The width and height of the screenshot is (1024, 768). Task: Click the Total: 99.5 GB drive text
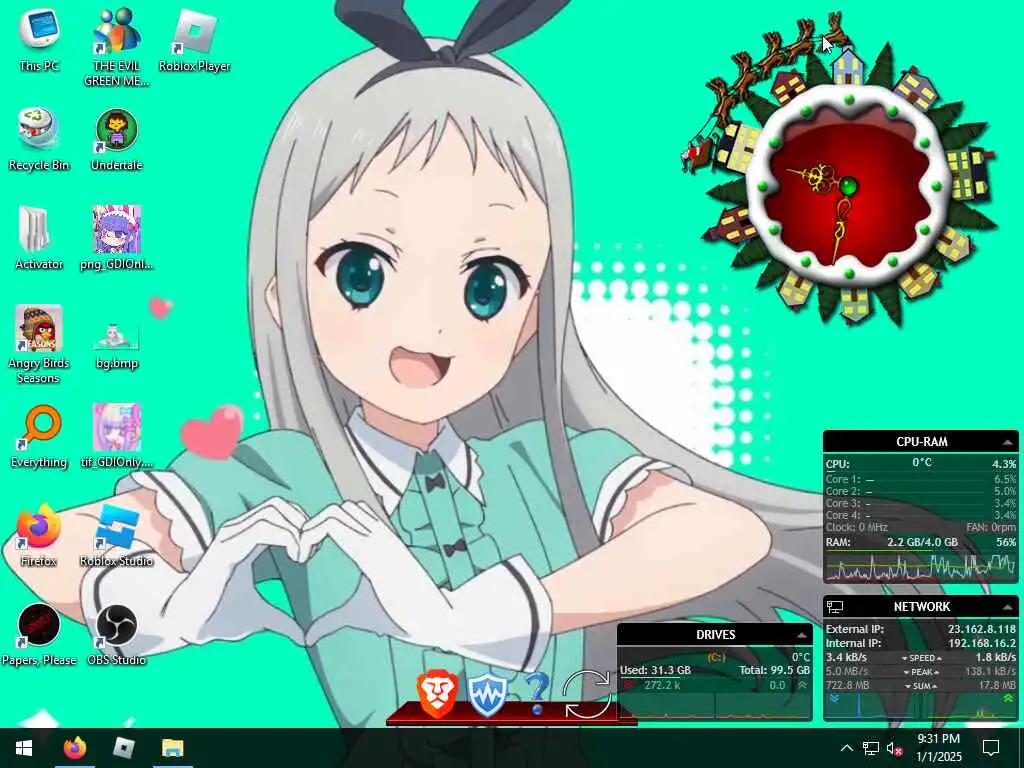click(775, 670)
